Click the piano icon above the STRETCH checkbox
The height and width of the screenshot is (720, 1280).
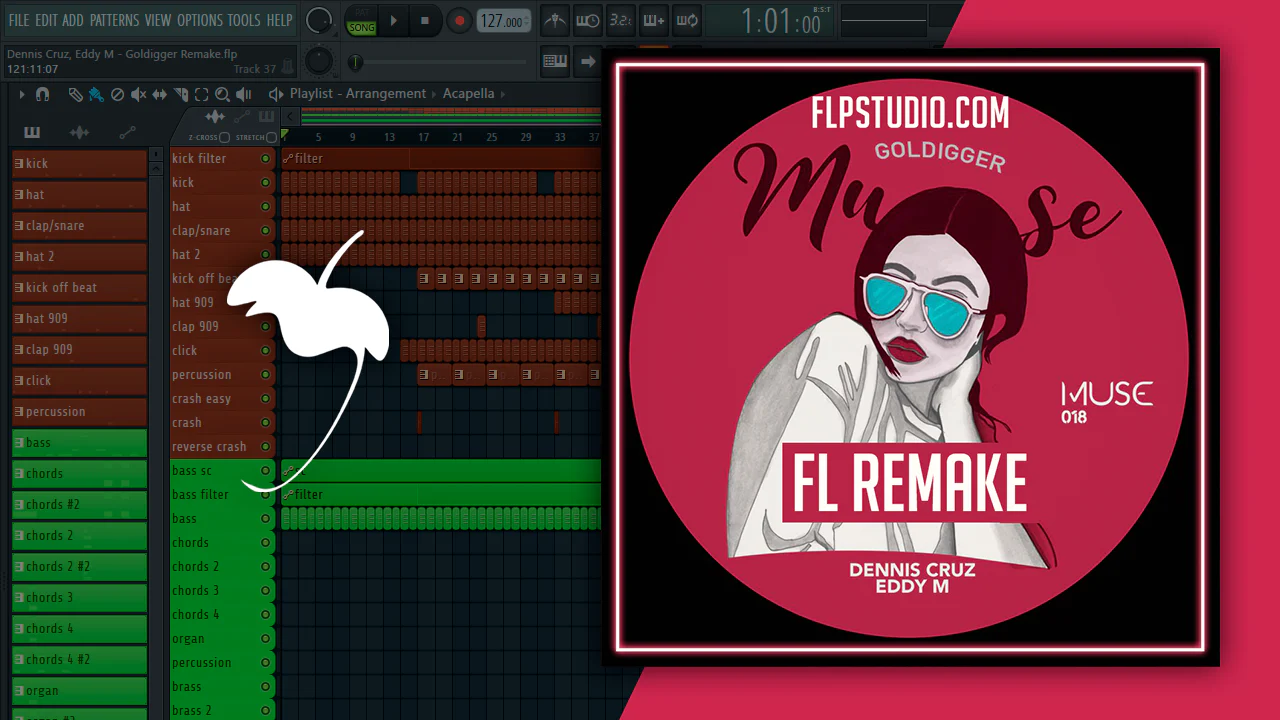click(266, 117)
